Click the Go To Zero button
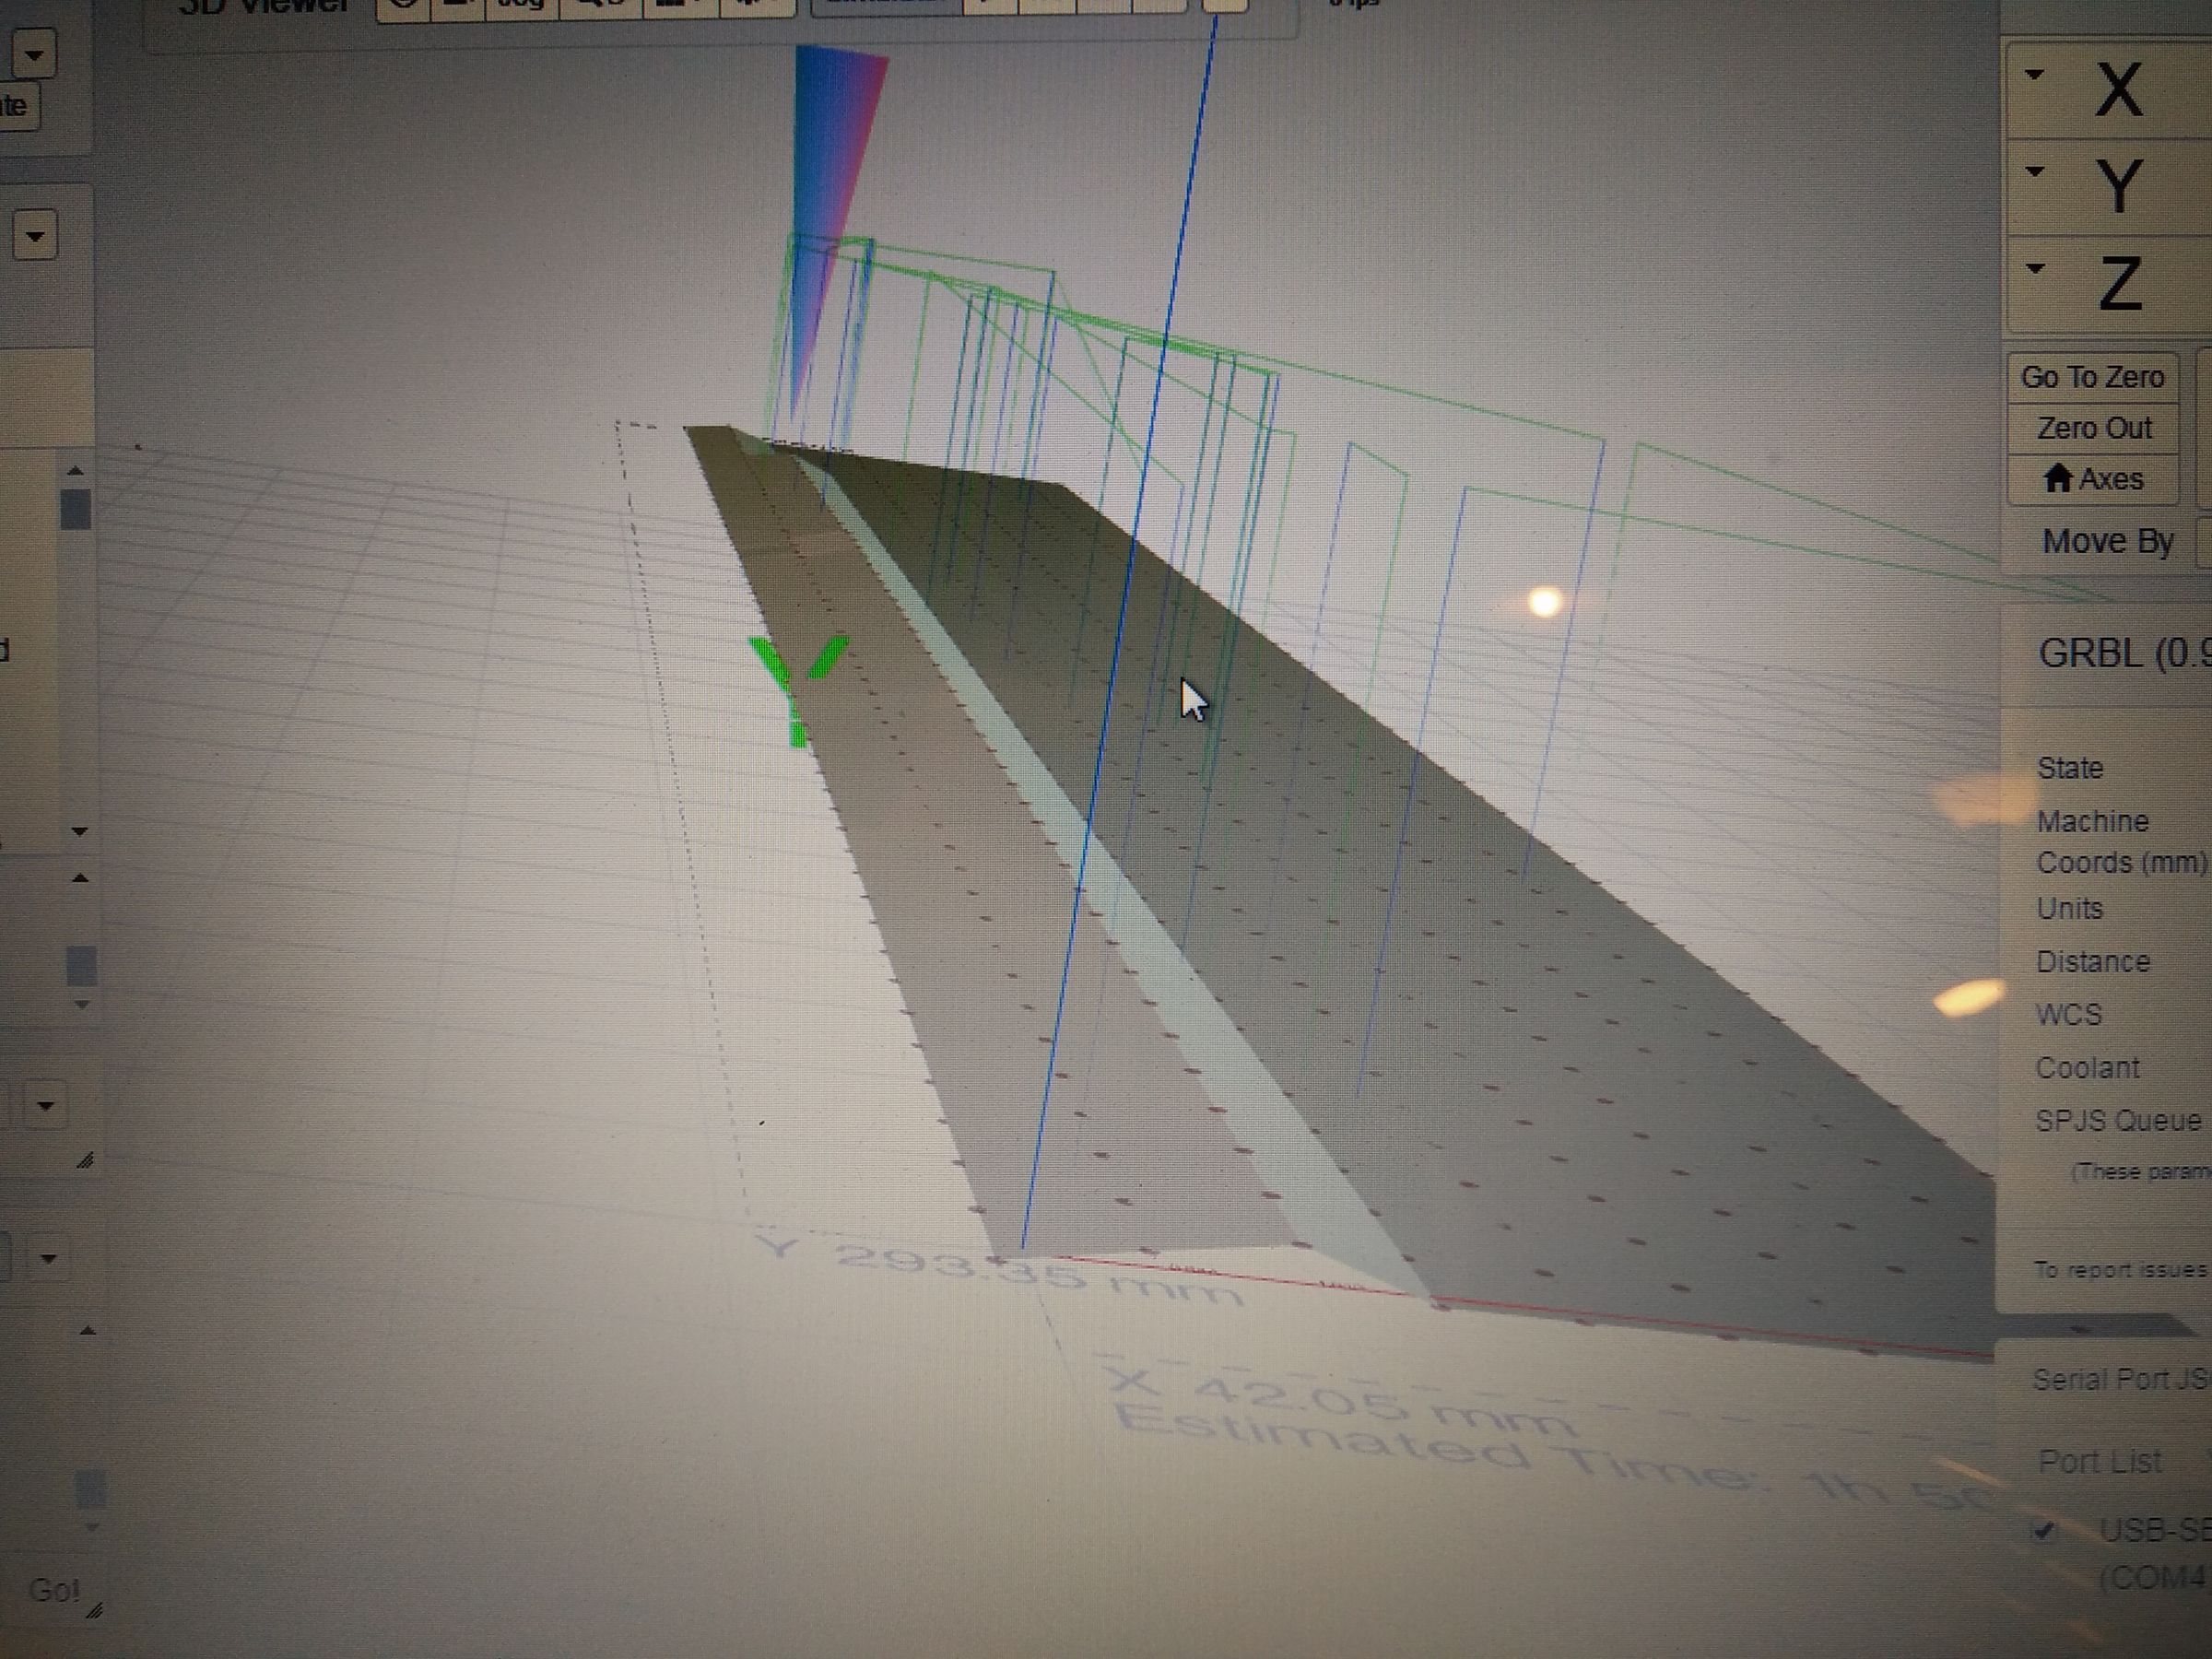The image size is (2212, 1659). pyautogui.click(x=2093, y=378)
